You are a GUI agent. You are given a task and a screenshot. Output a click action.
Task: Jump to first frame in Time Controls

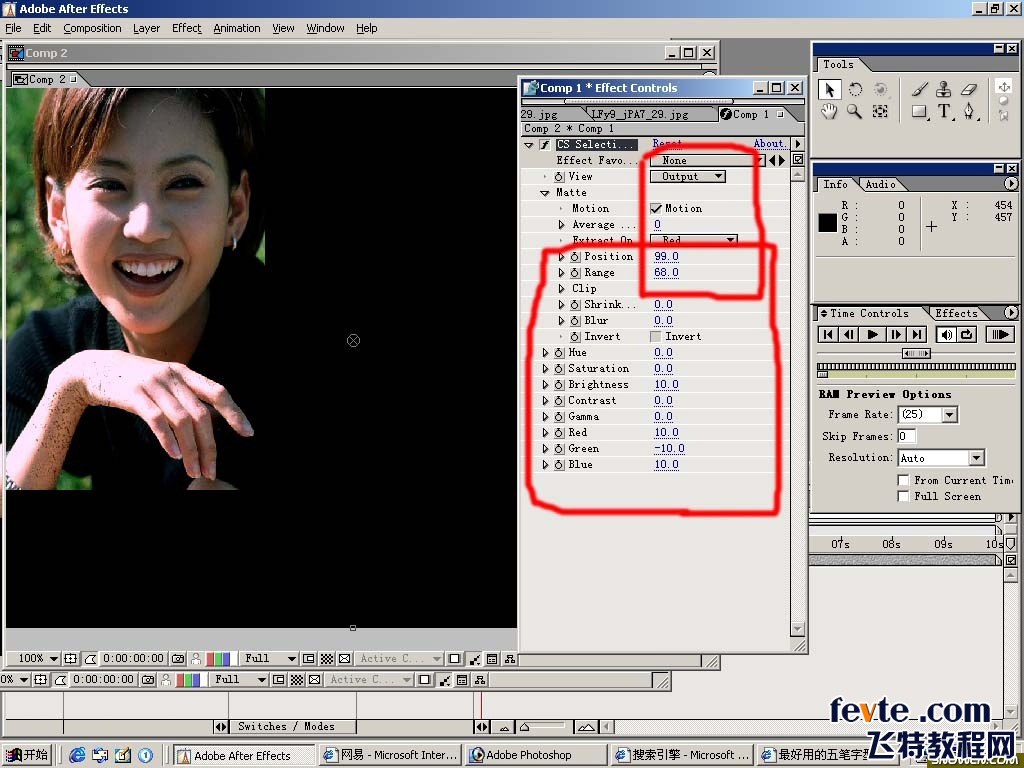coord(828,335)
